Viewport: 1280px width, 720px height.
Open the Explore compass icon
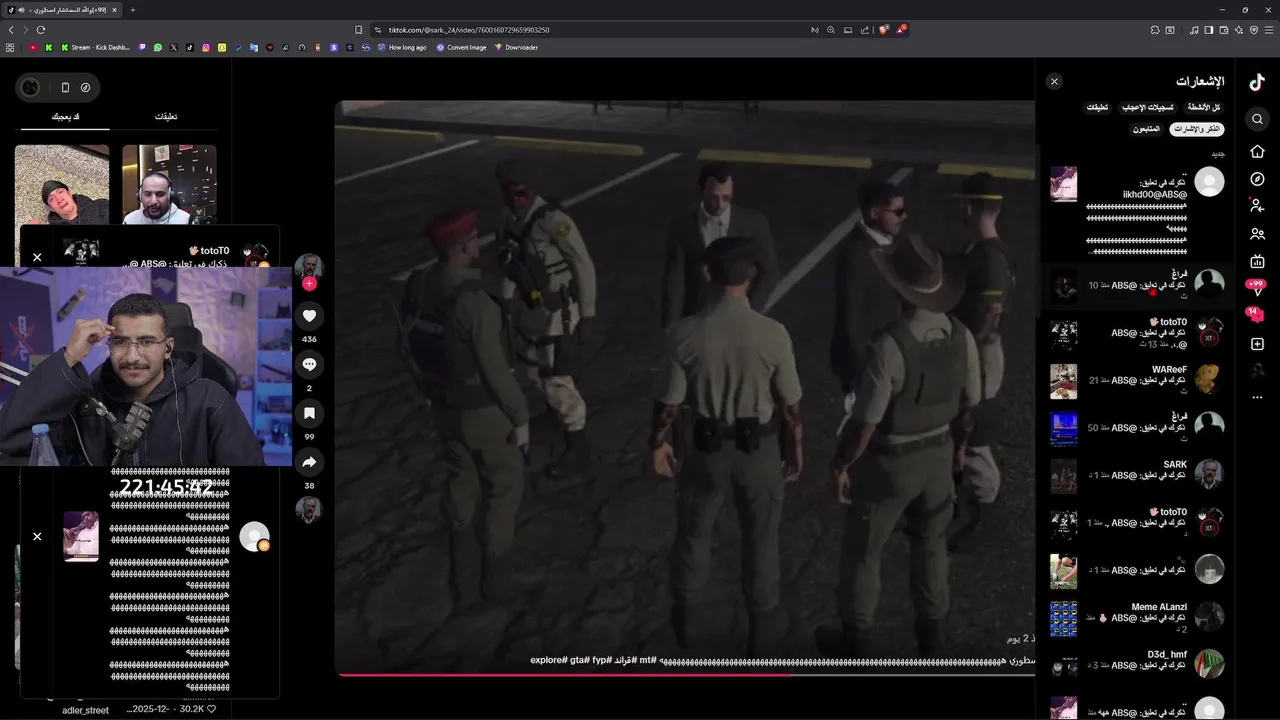(x=1257, y=179)
